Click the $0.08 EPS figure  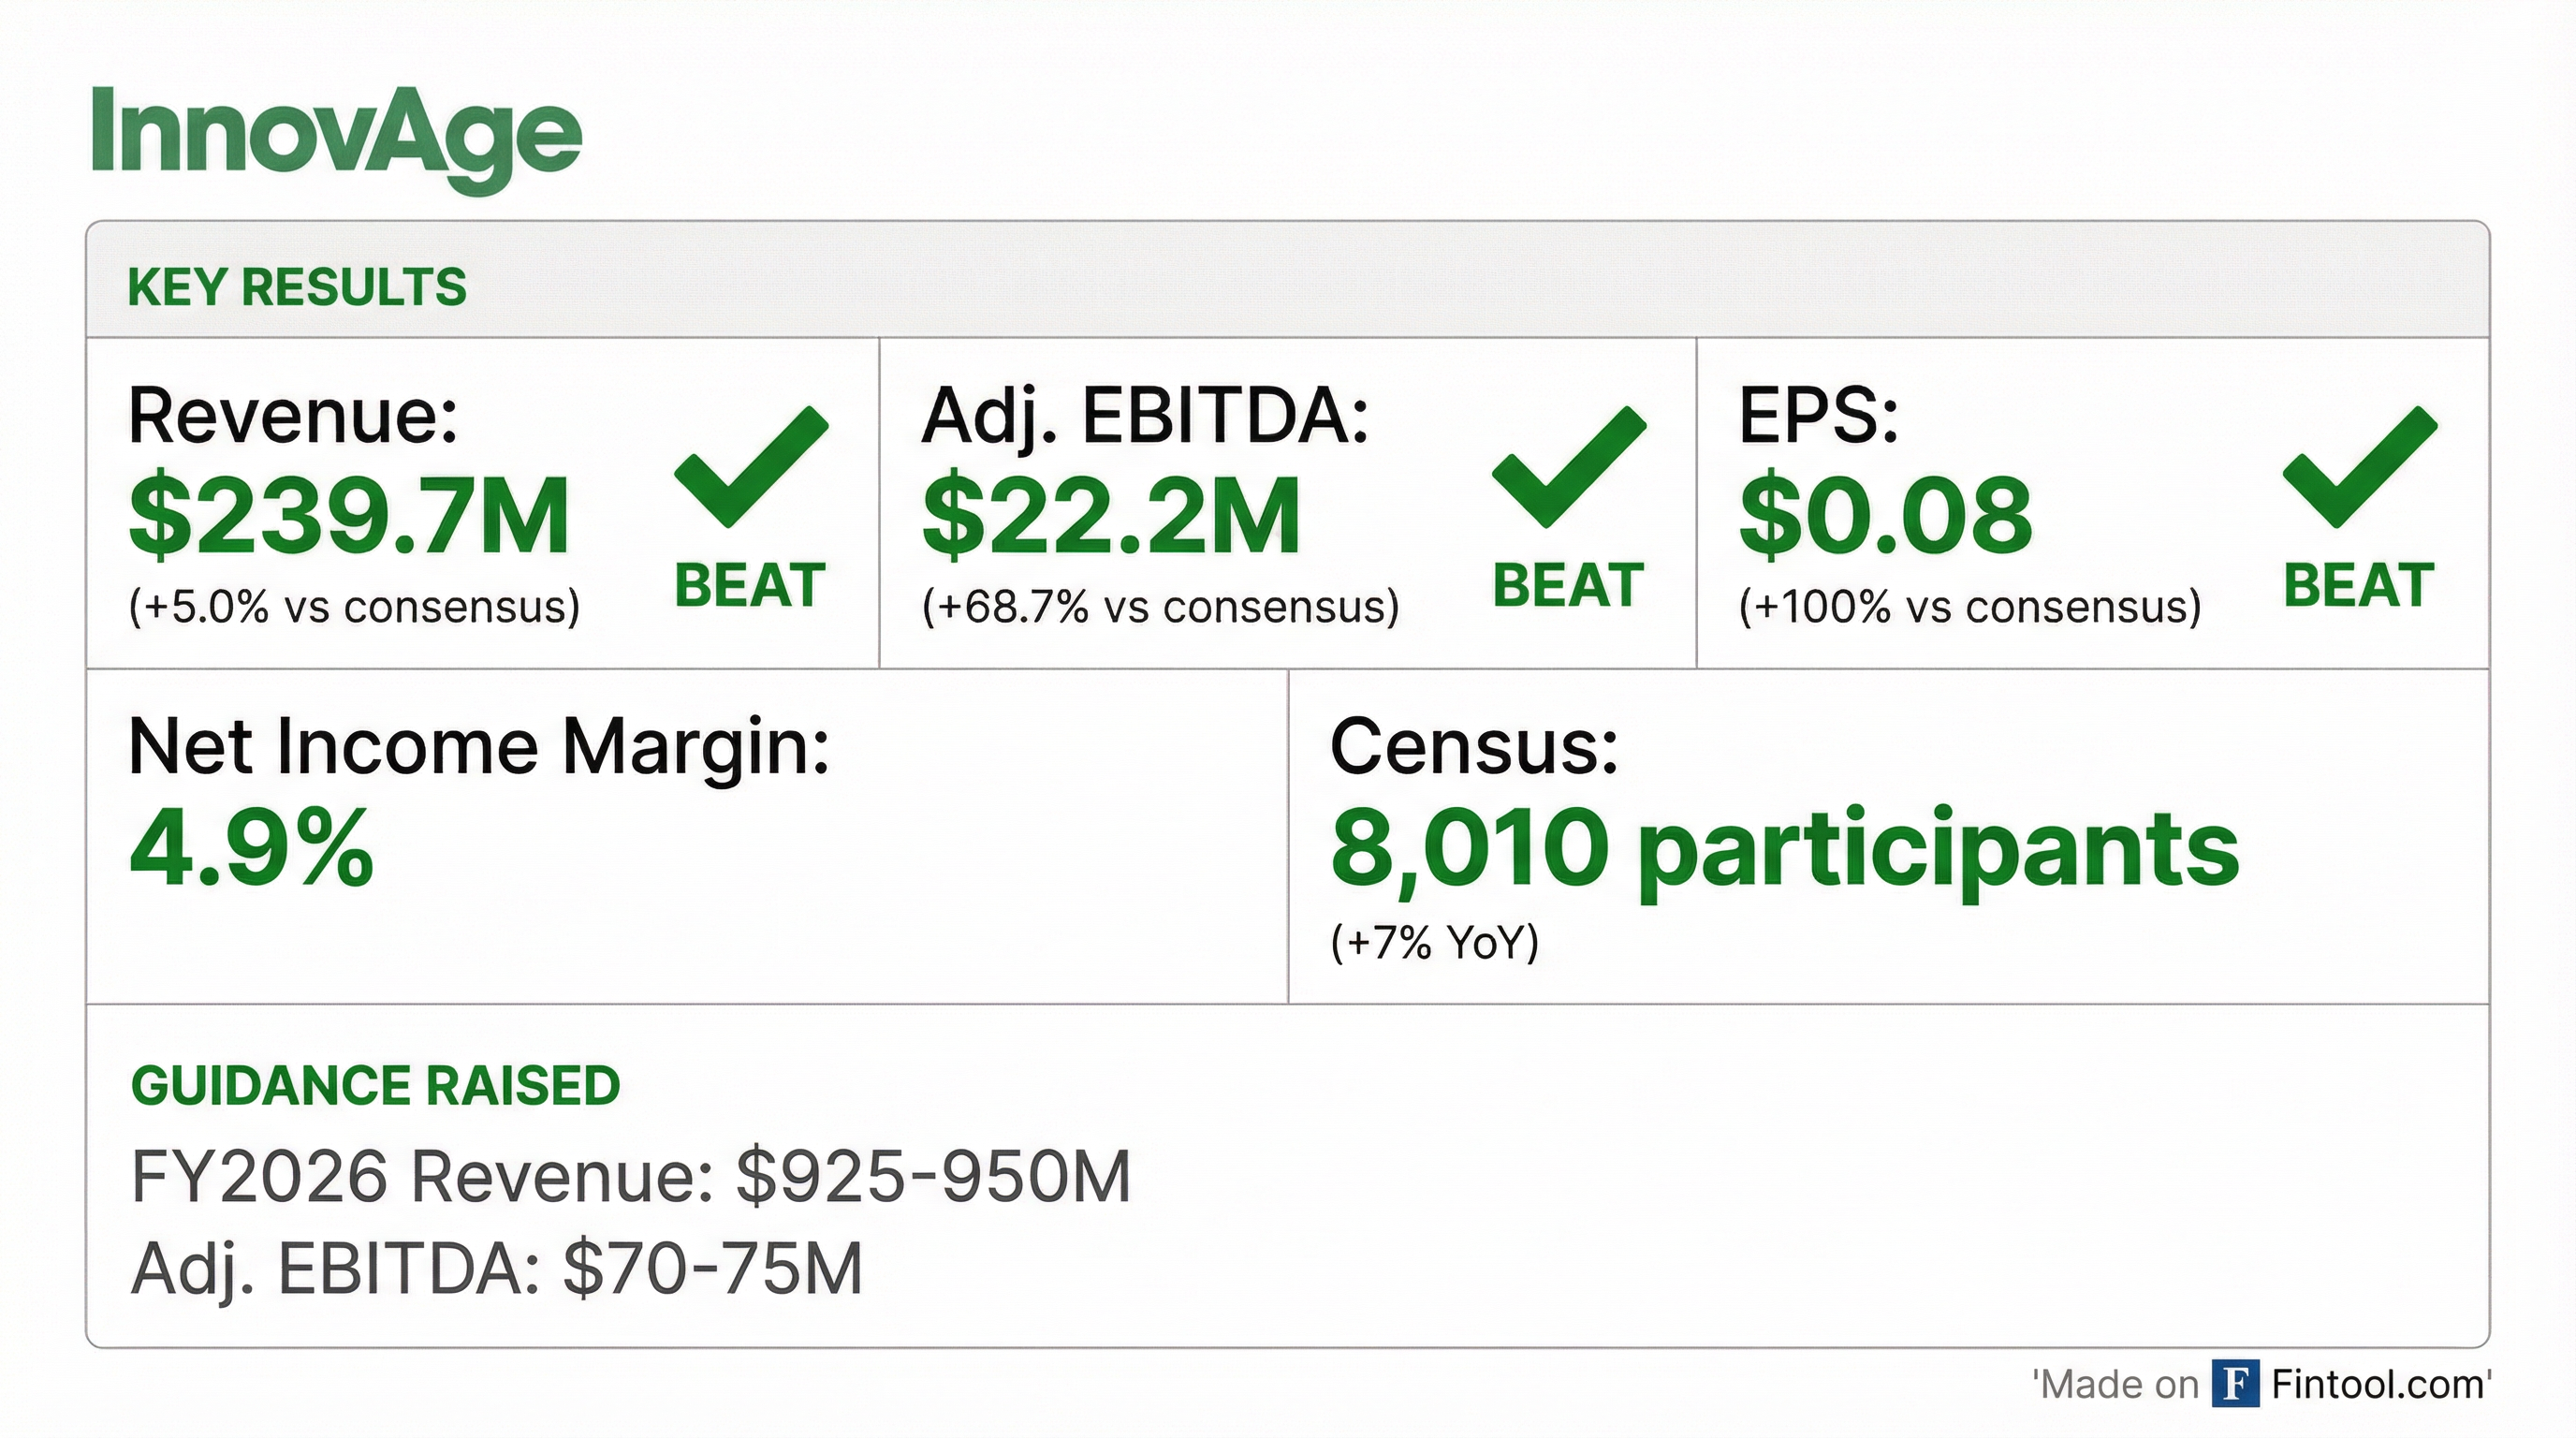(1886, 516)
